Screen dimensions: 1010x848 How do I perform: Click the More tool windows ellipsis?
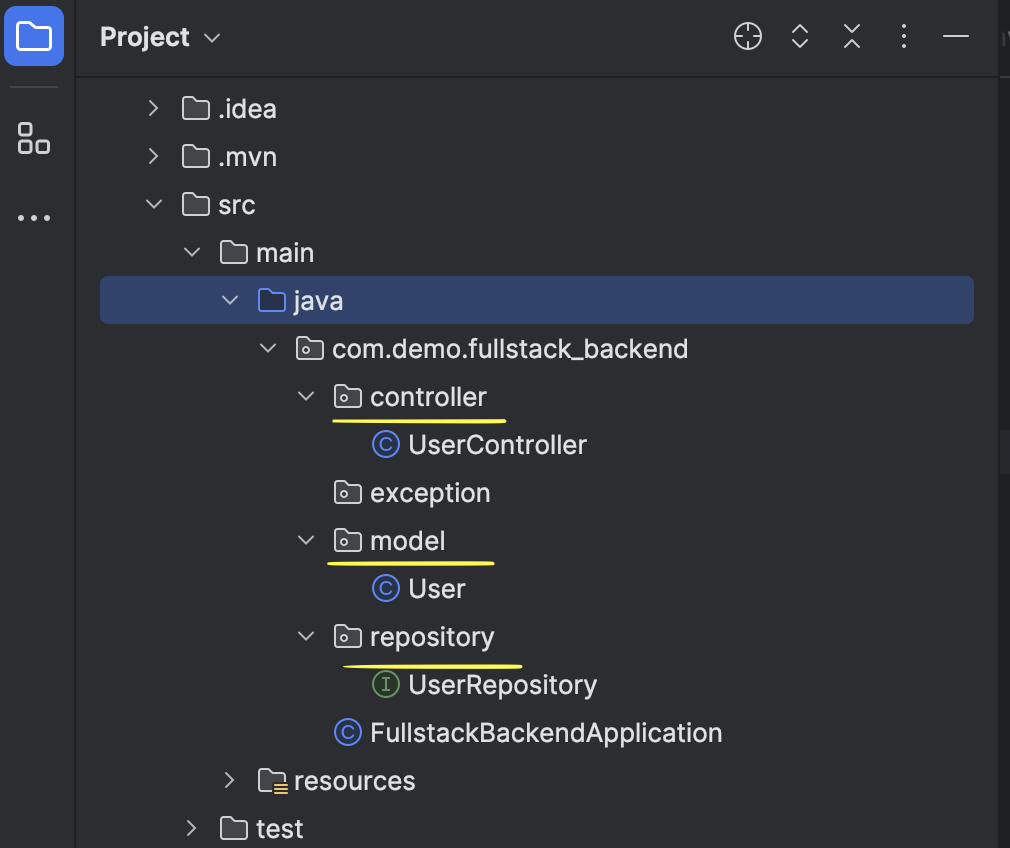[34, 218]
